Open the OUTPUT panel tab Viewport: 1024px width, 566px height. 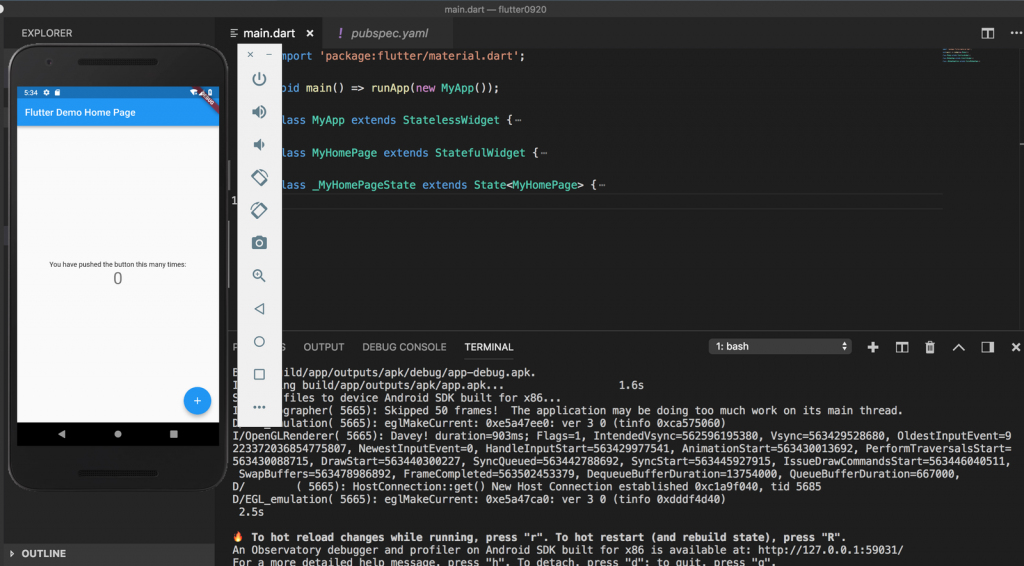(x=323, y=347)
